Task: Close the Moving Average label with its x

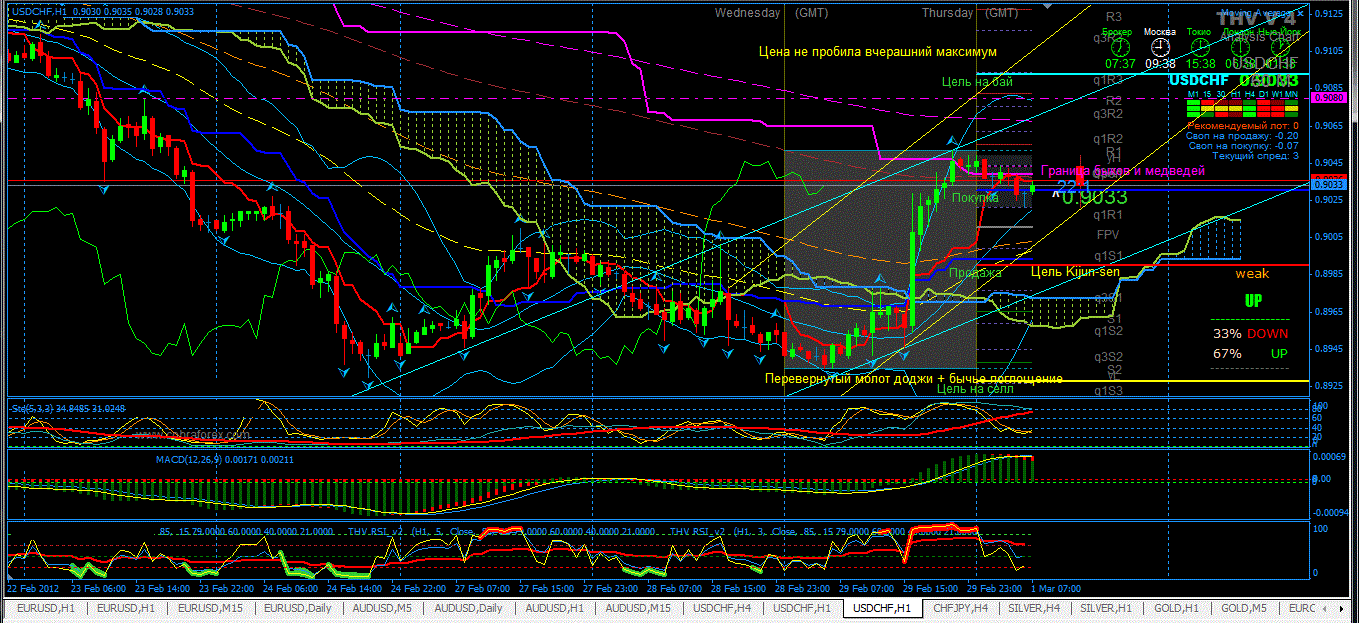Action: tap(1300, 13)
